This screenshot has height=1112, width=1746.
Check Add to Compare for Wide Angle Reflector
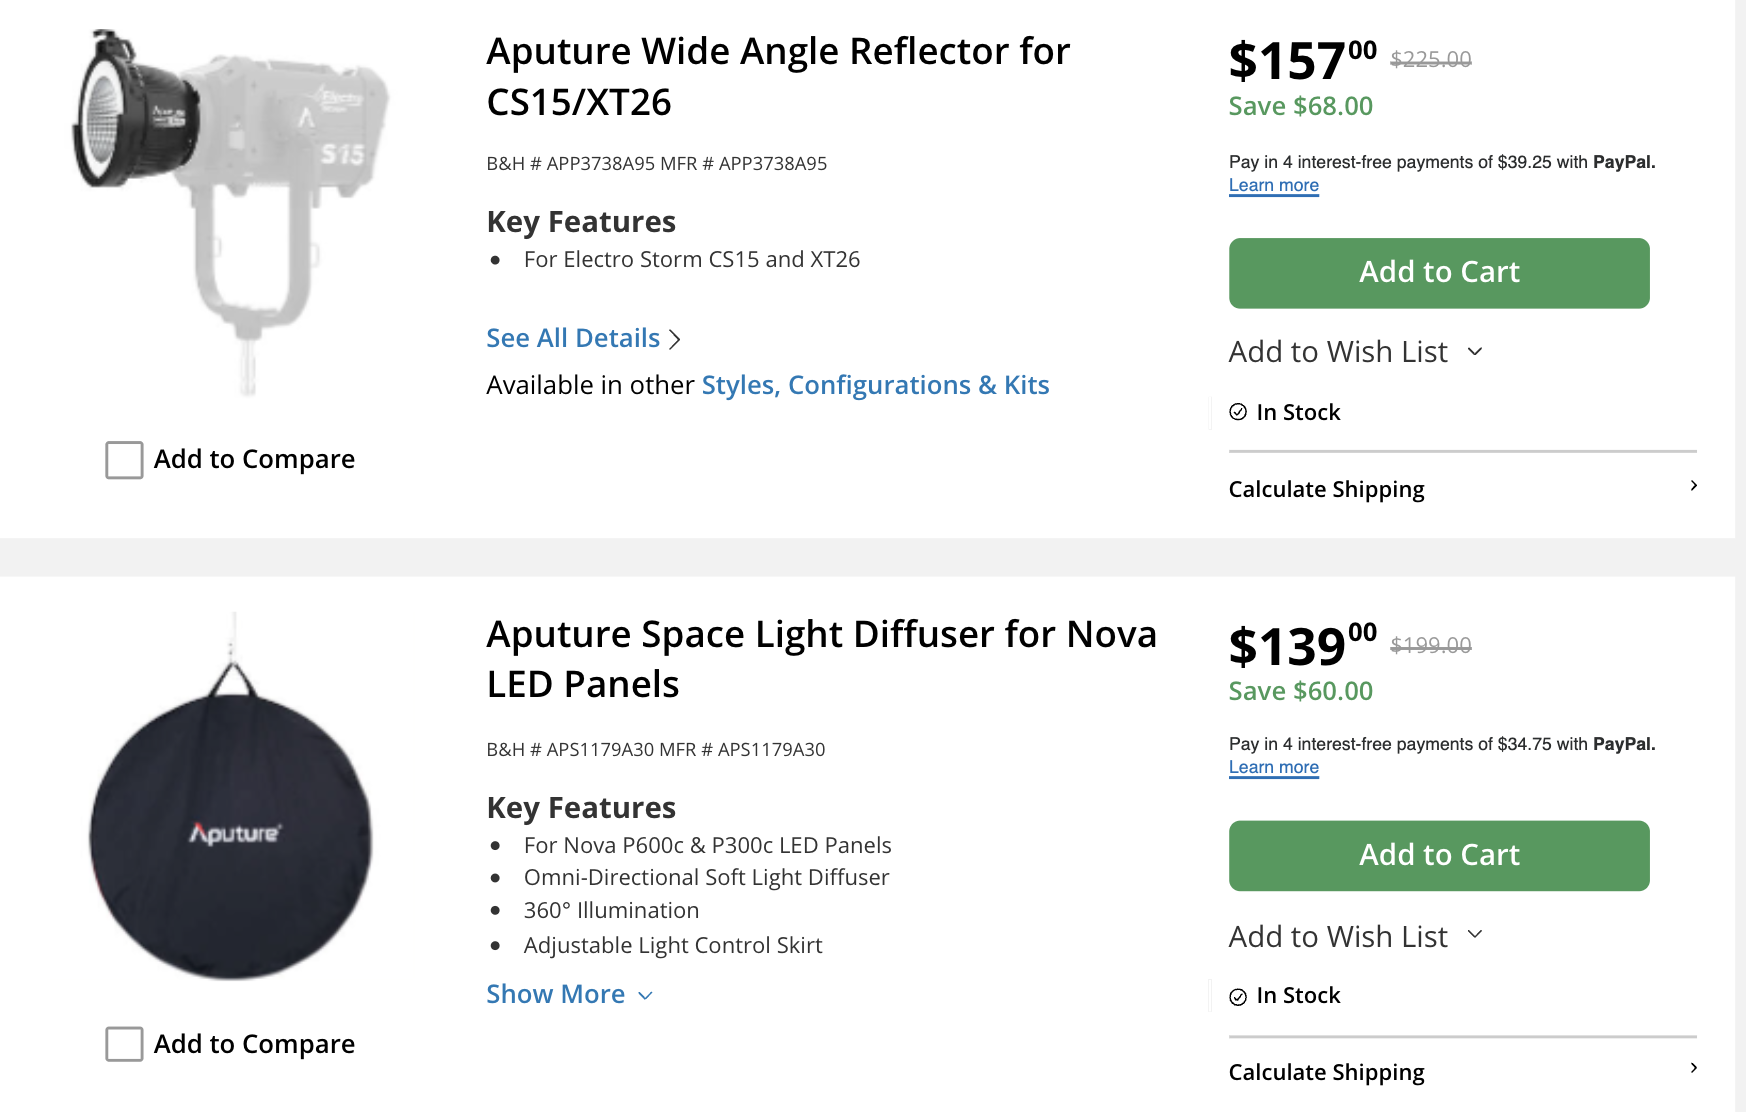pos(125,460)
